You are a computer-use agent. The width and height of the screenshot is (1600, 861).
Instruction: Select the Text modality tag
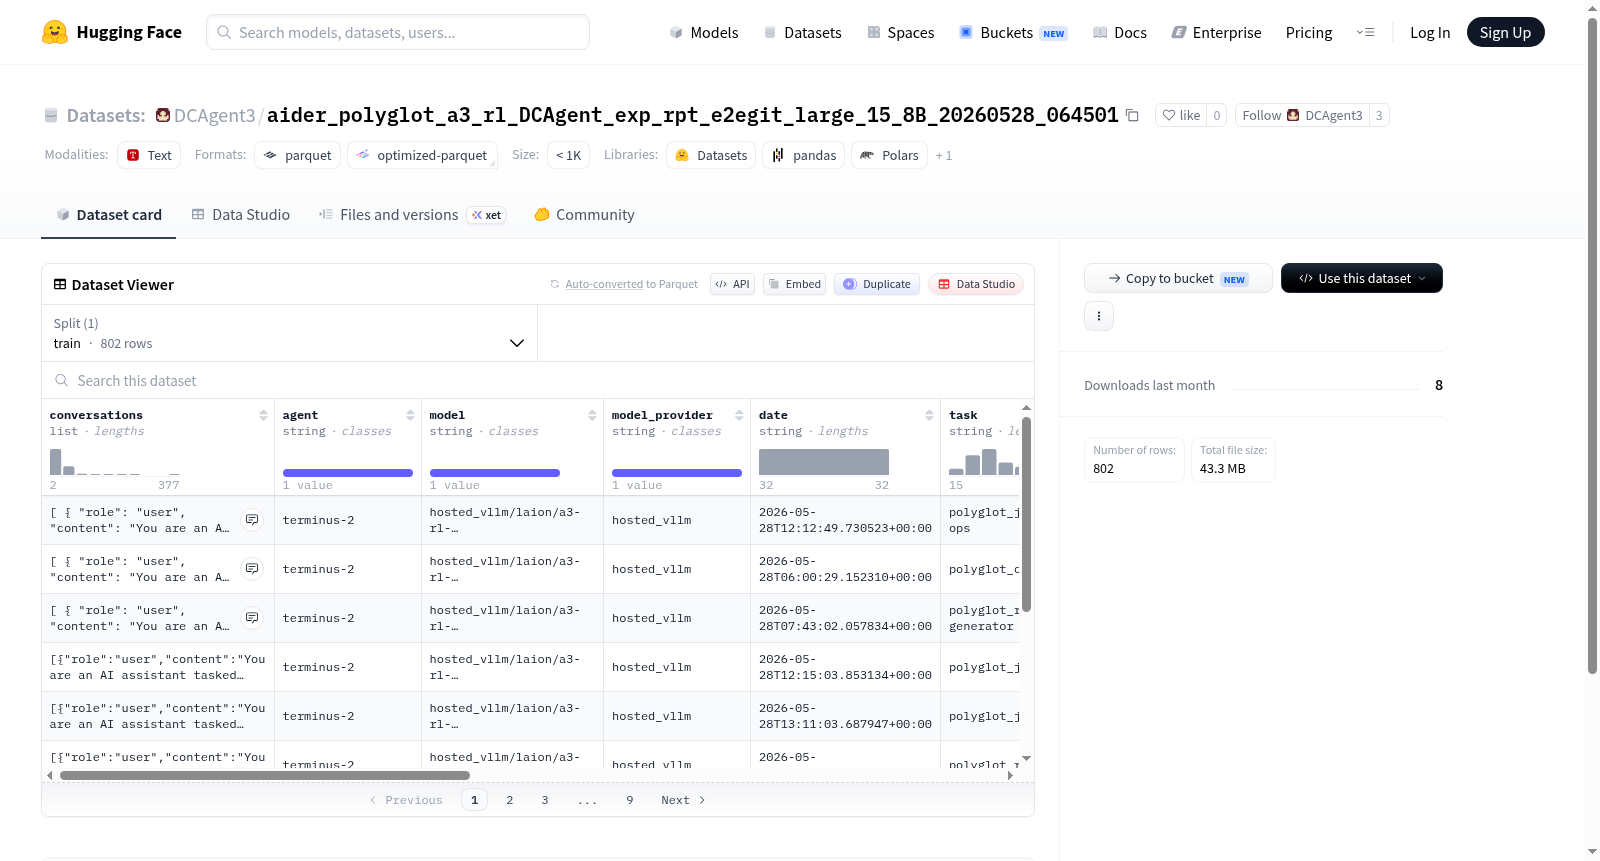click(149, 155)
